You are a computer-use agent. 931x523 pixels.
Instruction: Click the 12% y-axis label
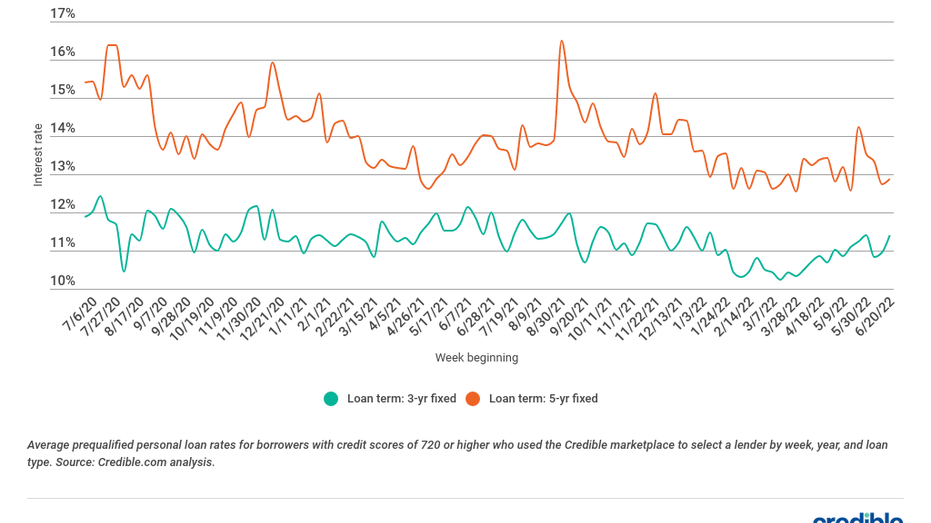click(62, 205)
